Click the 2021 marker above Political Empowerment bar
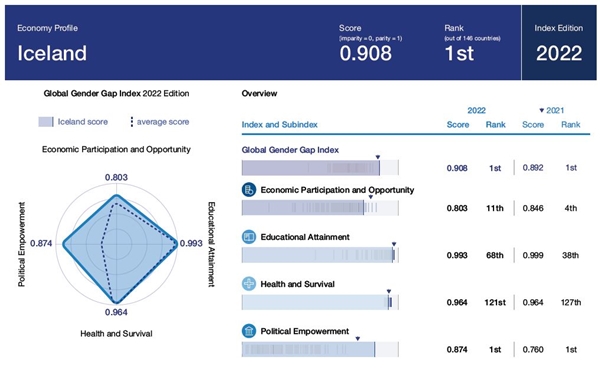The height and width of the screenshot is (368, 600). tap(358, 339)
